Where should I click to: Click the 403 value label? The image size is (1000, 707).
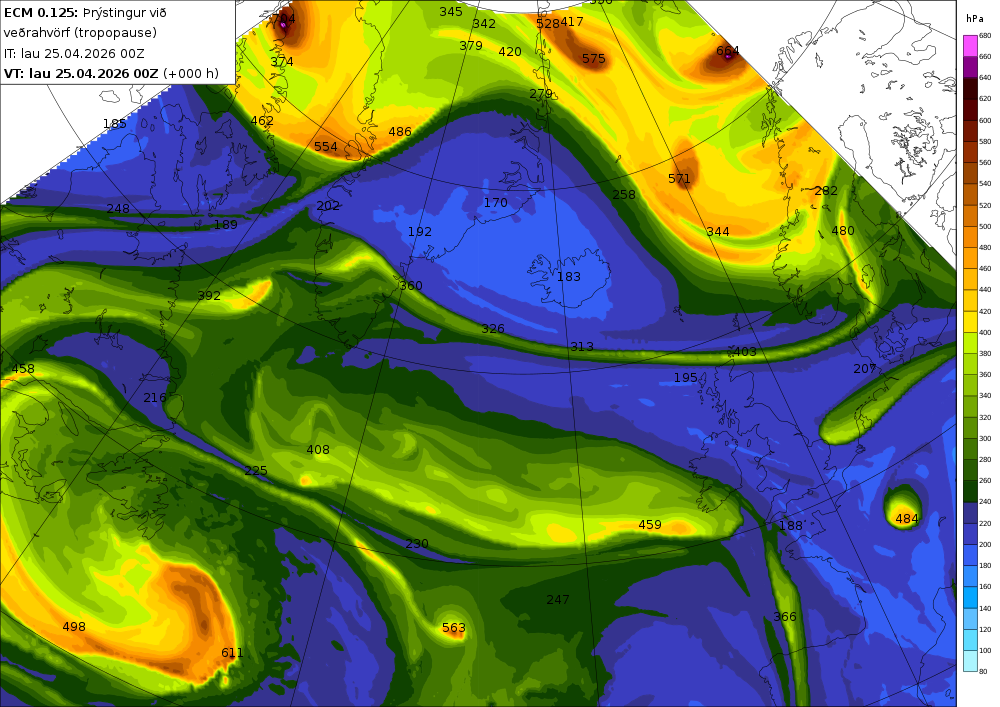click(745, 351)
